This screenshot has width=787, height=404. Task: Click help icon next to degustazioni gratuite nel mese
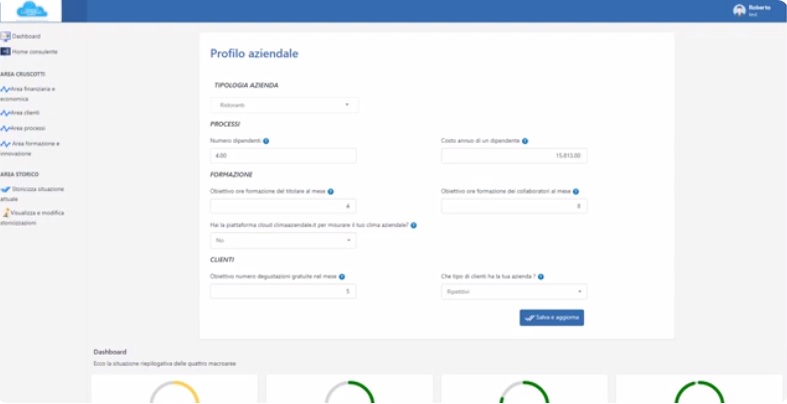click(x=341, y=276)
